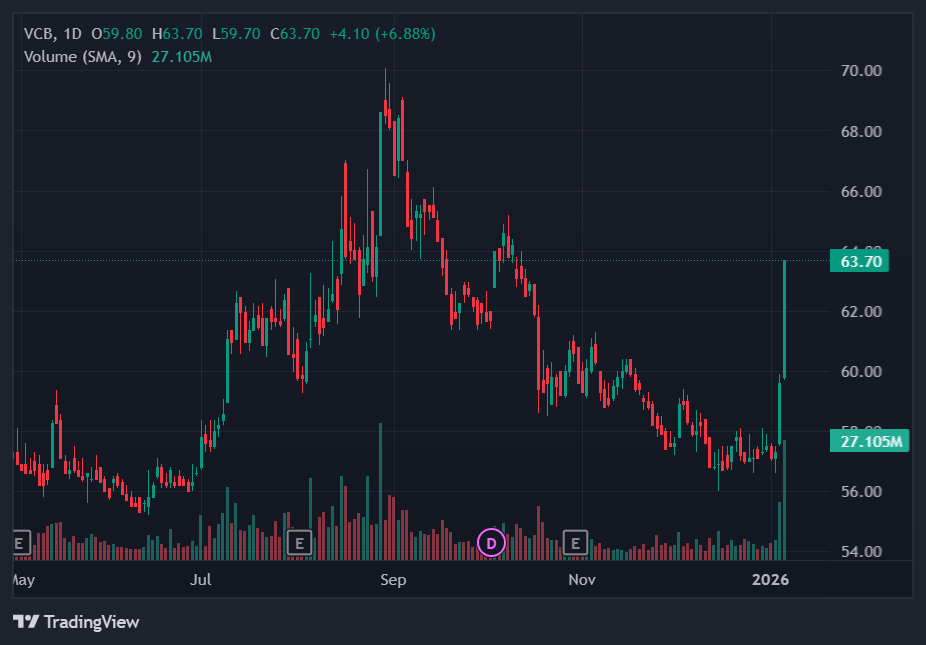
Task: Click the TradingView logo
Action: coord(76,622)
